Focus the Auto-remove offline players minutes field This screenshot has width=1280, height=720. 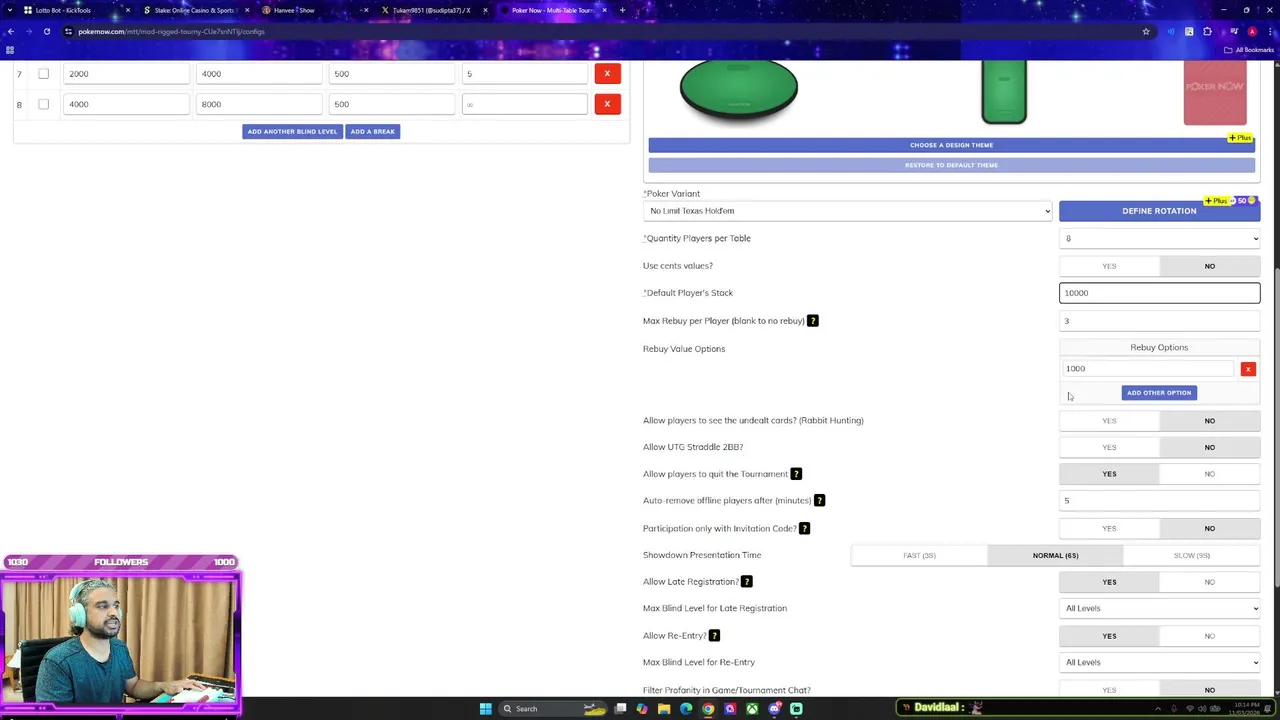[x=1160, y=501]
